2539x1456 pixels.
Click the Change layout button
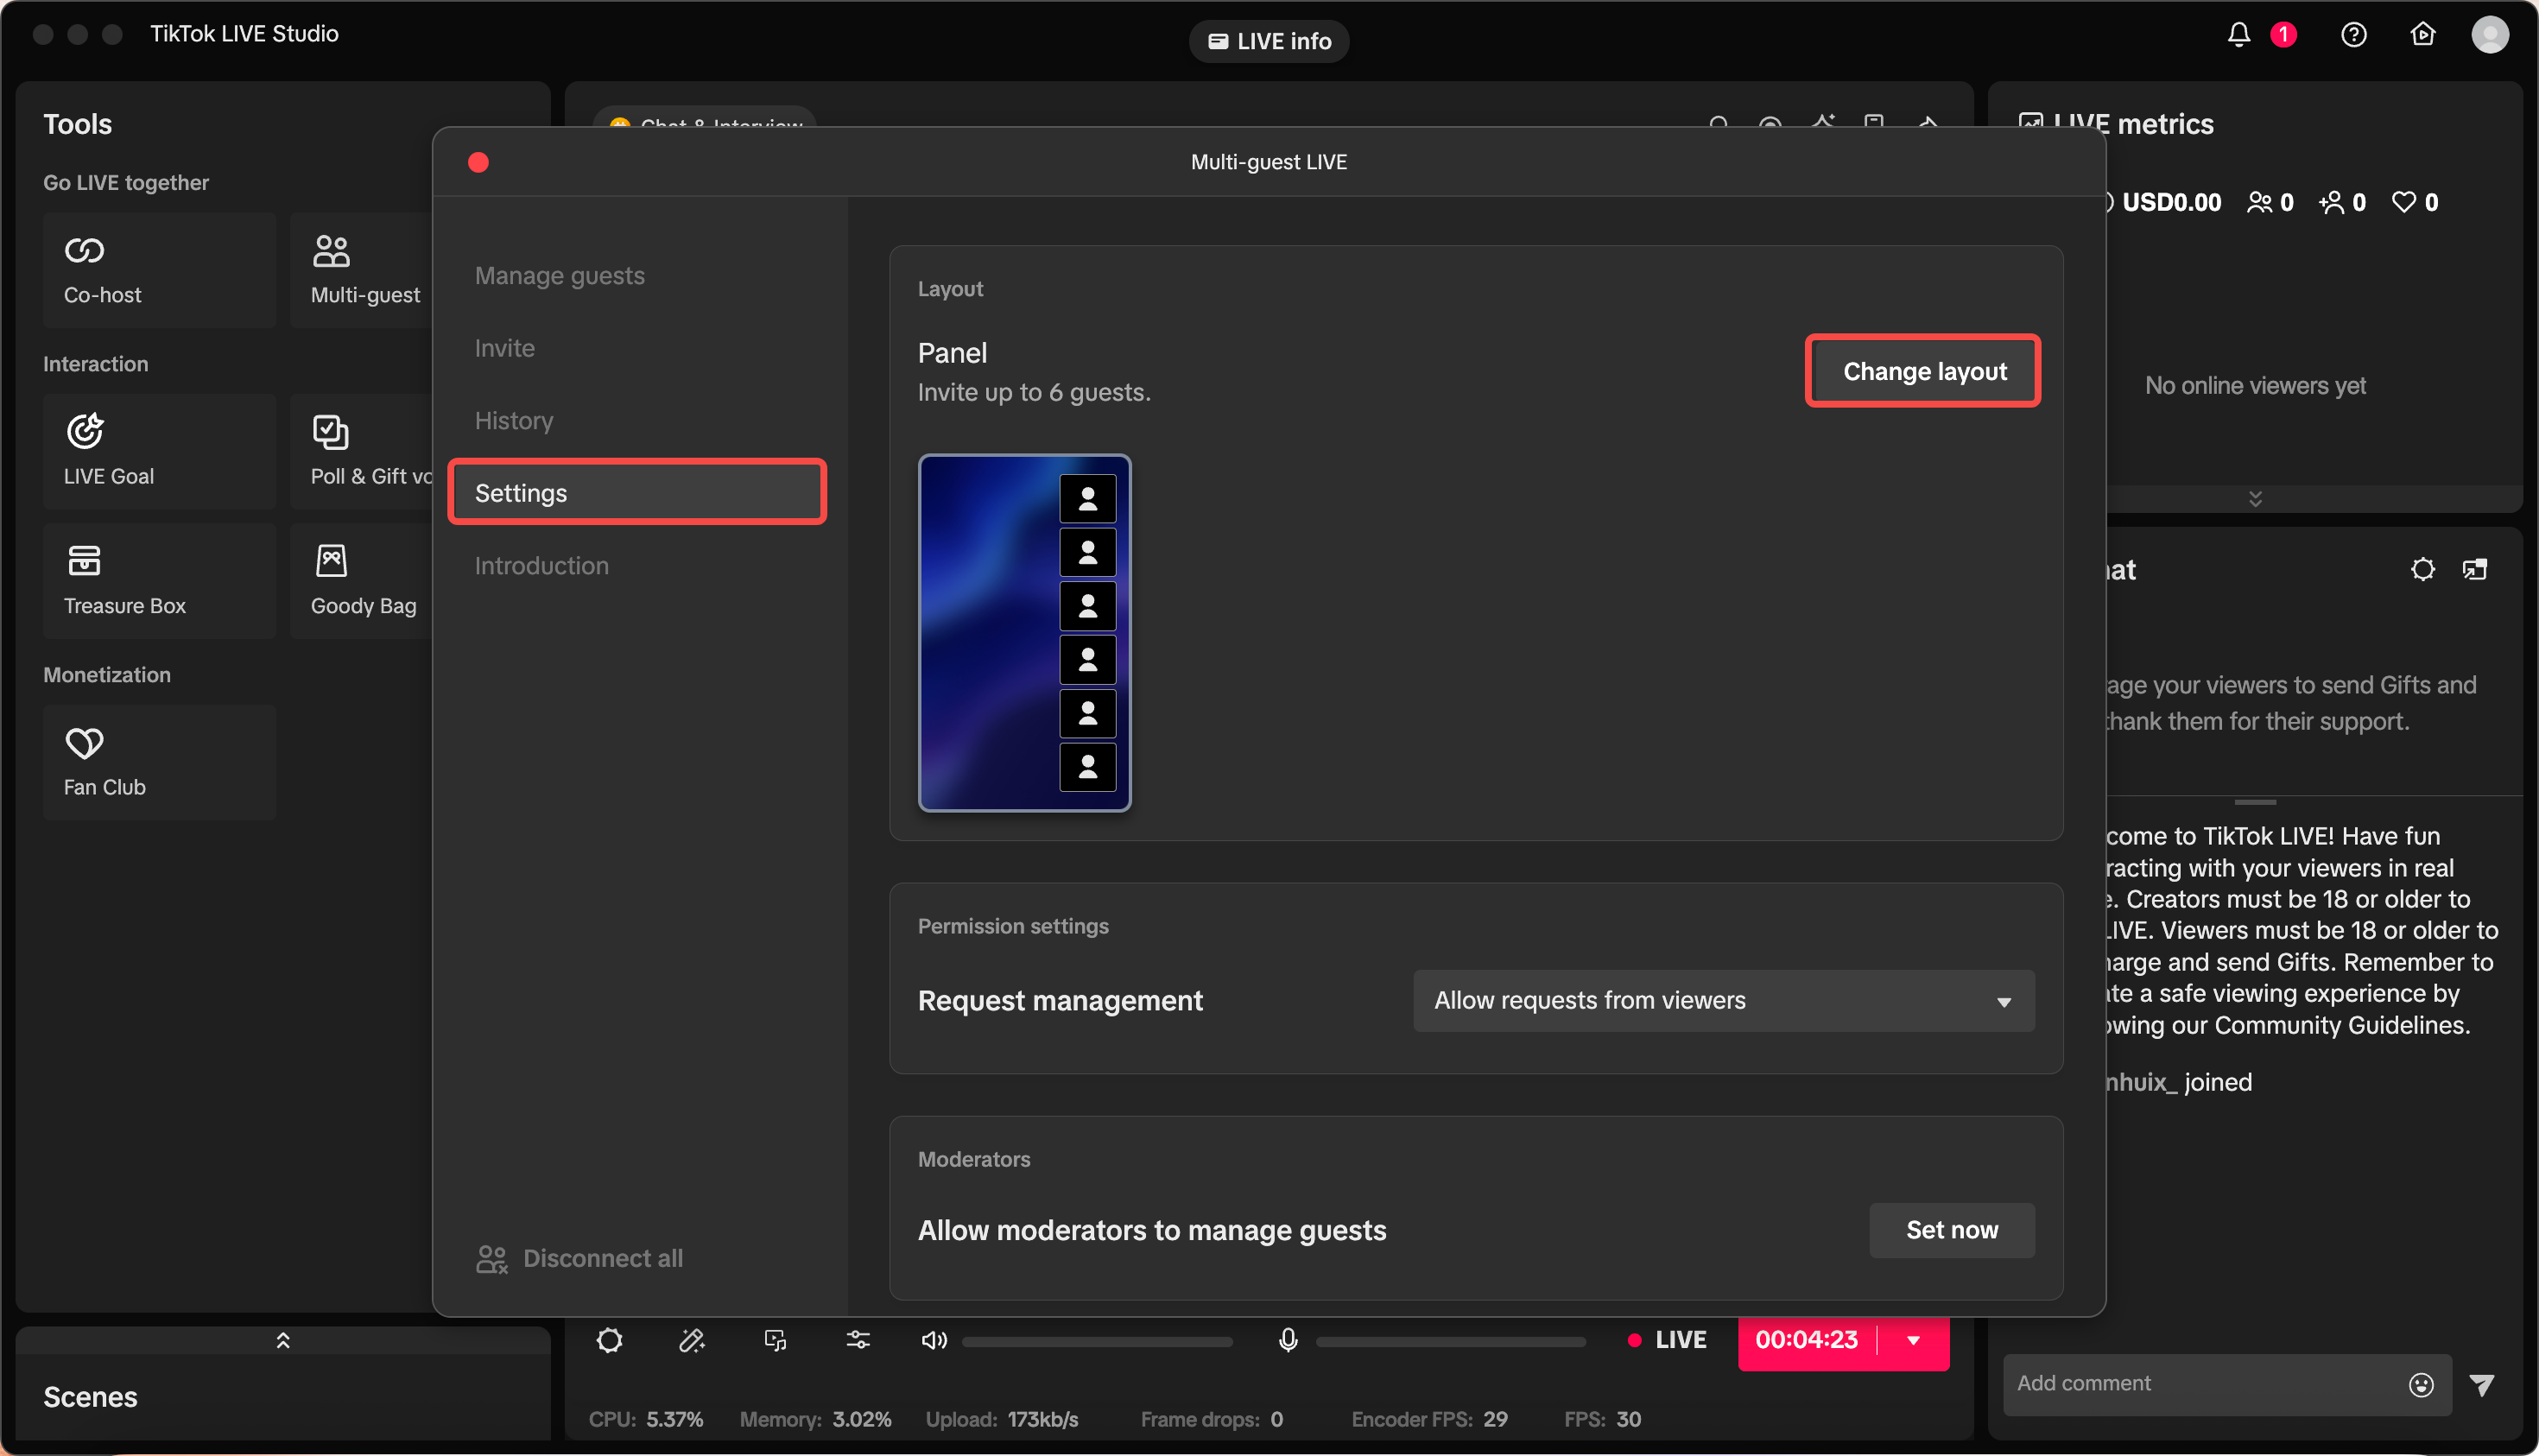[1922, 371]
